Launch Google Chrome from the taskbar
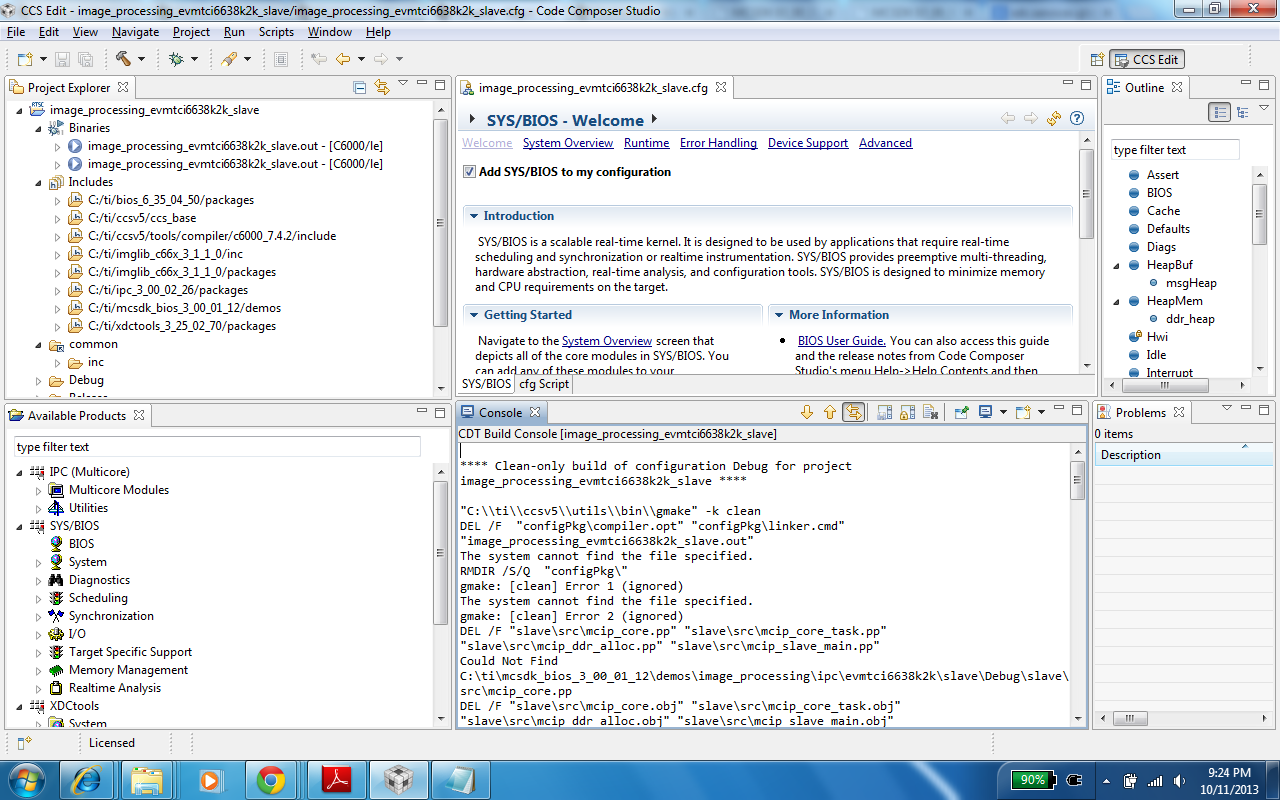 click(x=270, y=780)
